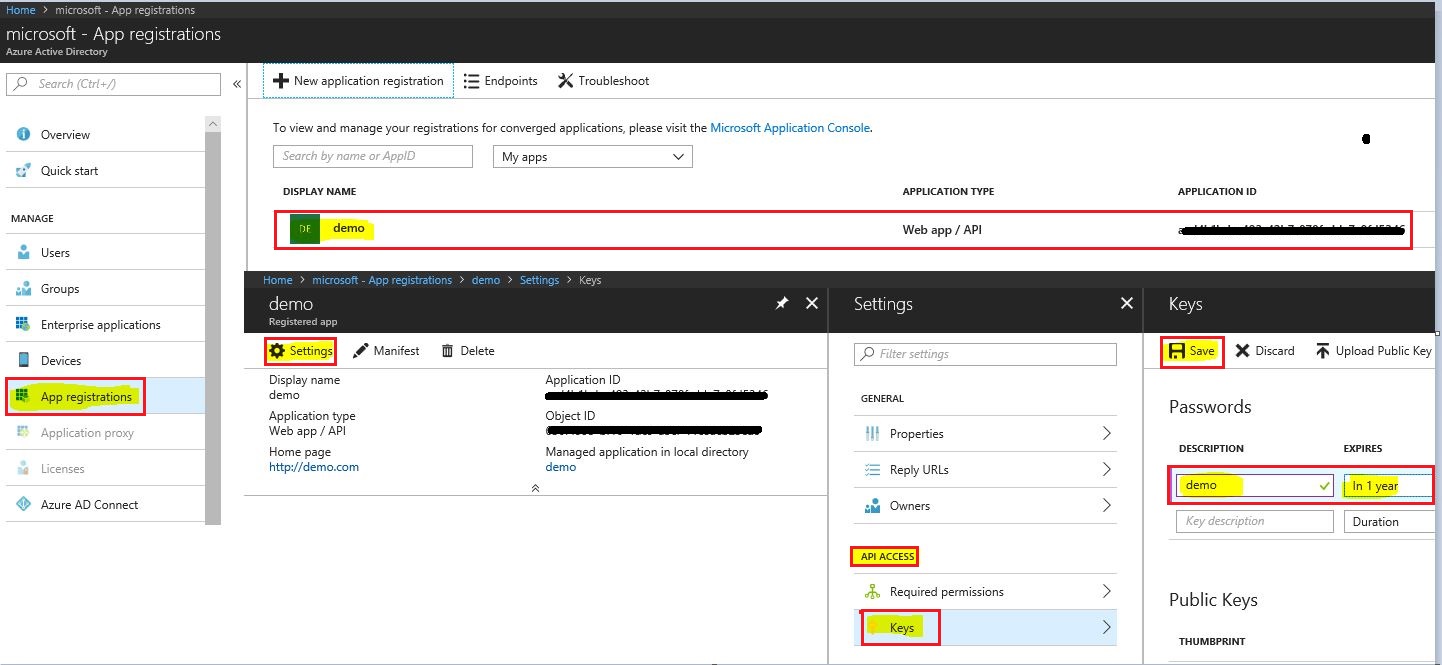The image size is (1442, 665).
Task: Click the Save floppy disk icon
Action: (1177, 351)
